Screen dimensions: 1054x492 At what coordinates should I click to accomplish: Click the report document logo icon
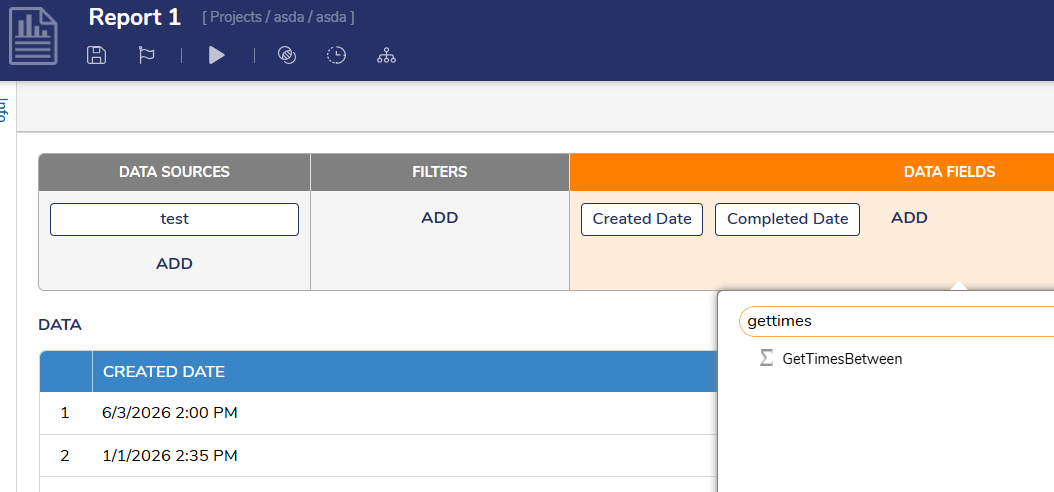pos(33,38)
